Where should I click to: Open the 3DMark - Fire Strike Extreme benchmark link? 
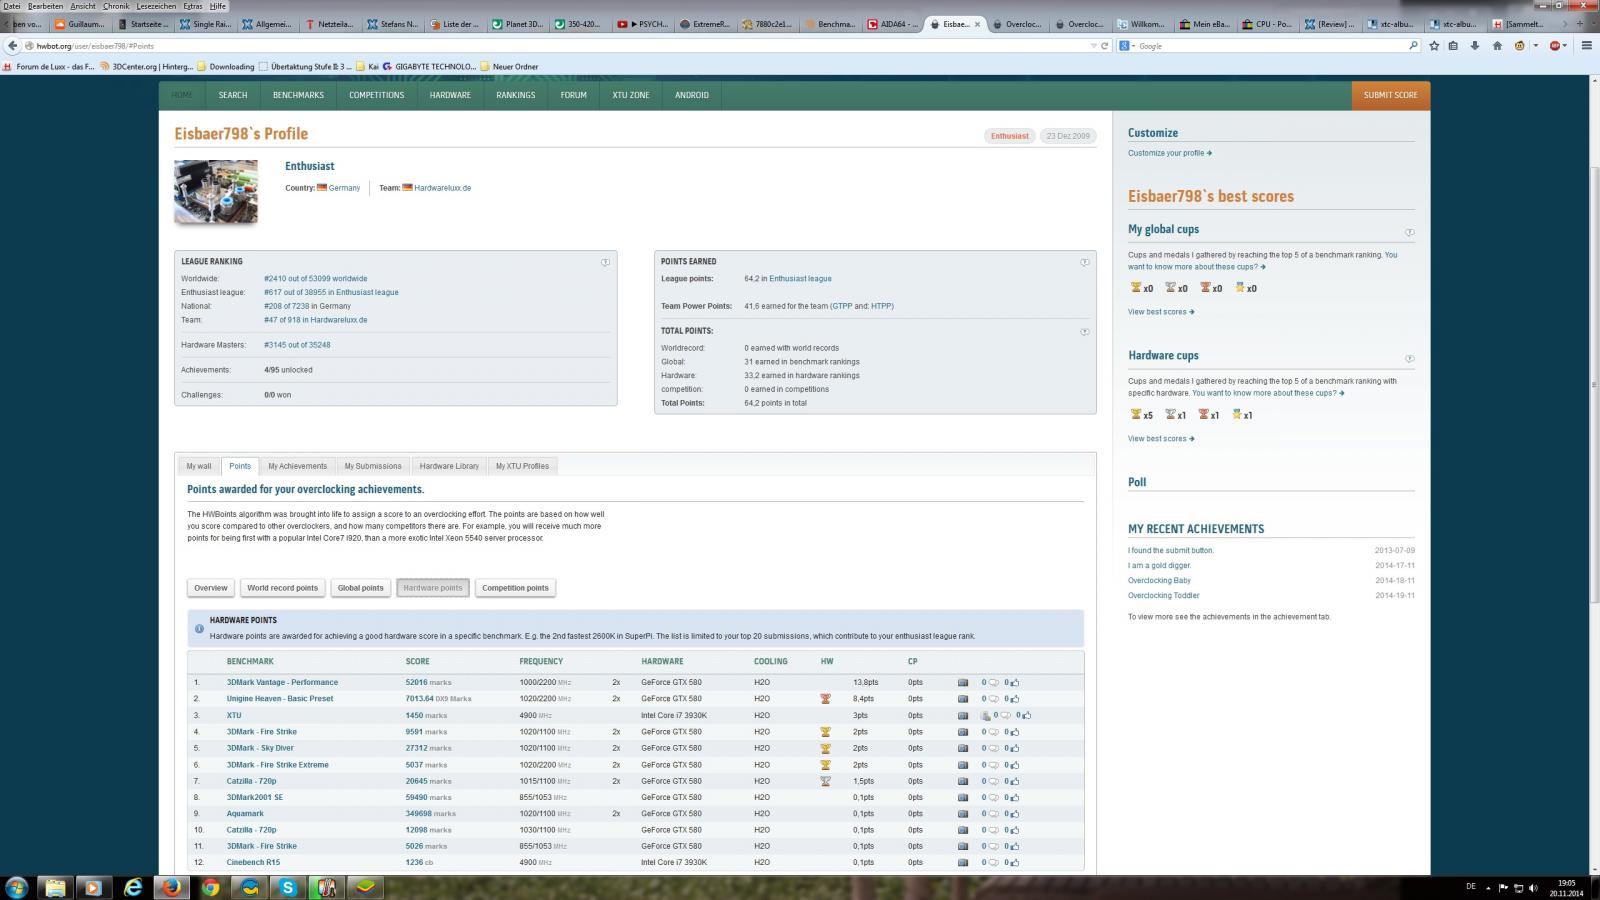click(278, 765)
